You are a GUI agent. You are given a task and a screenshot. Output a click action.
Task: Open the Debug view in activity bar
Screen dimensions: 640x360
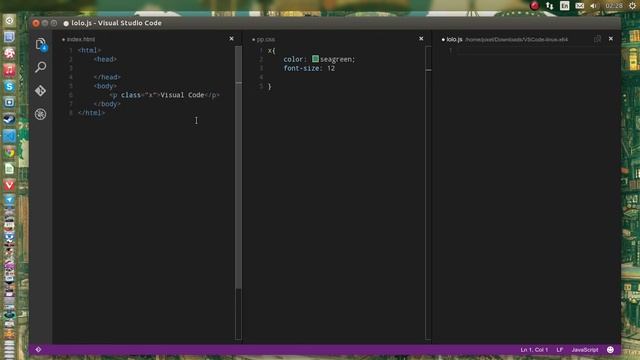click(x=40, y=114)
